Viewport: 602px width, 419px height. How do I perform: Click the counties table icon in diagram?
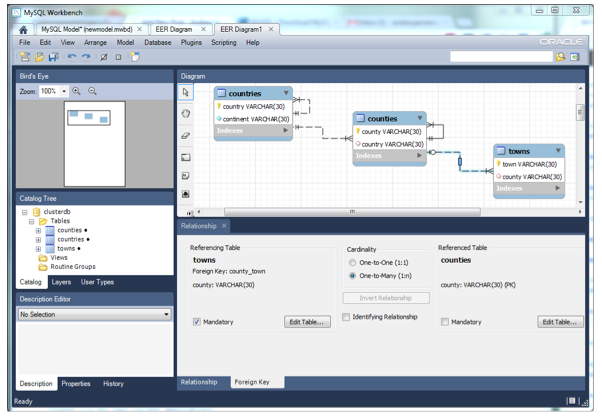360,118
